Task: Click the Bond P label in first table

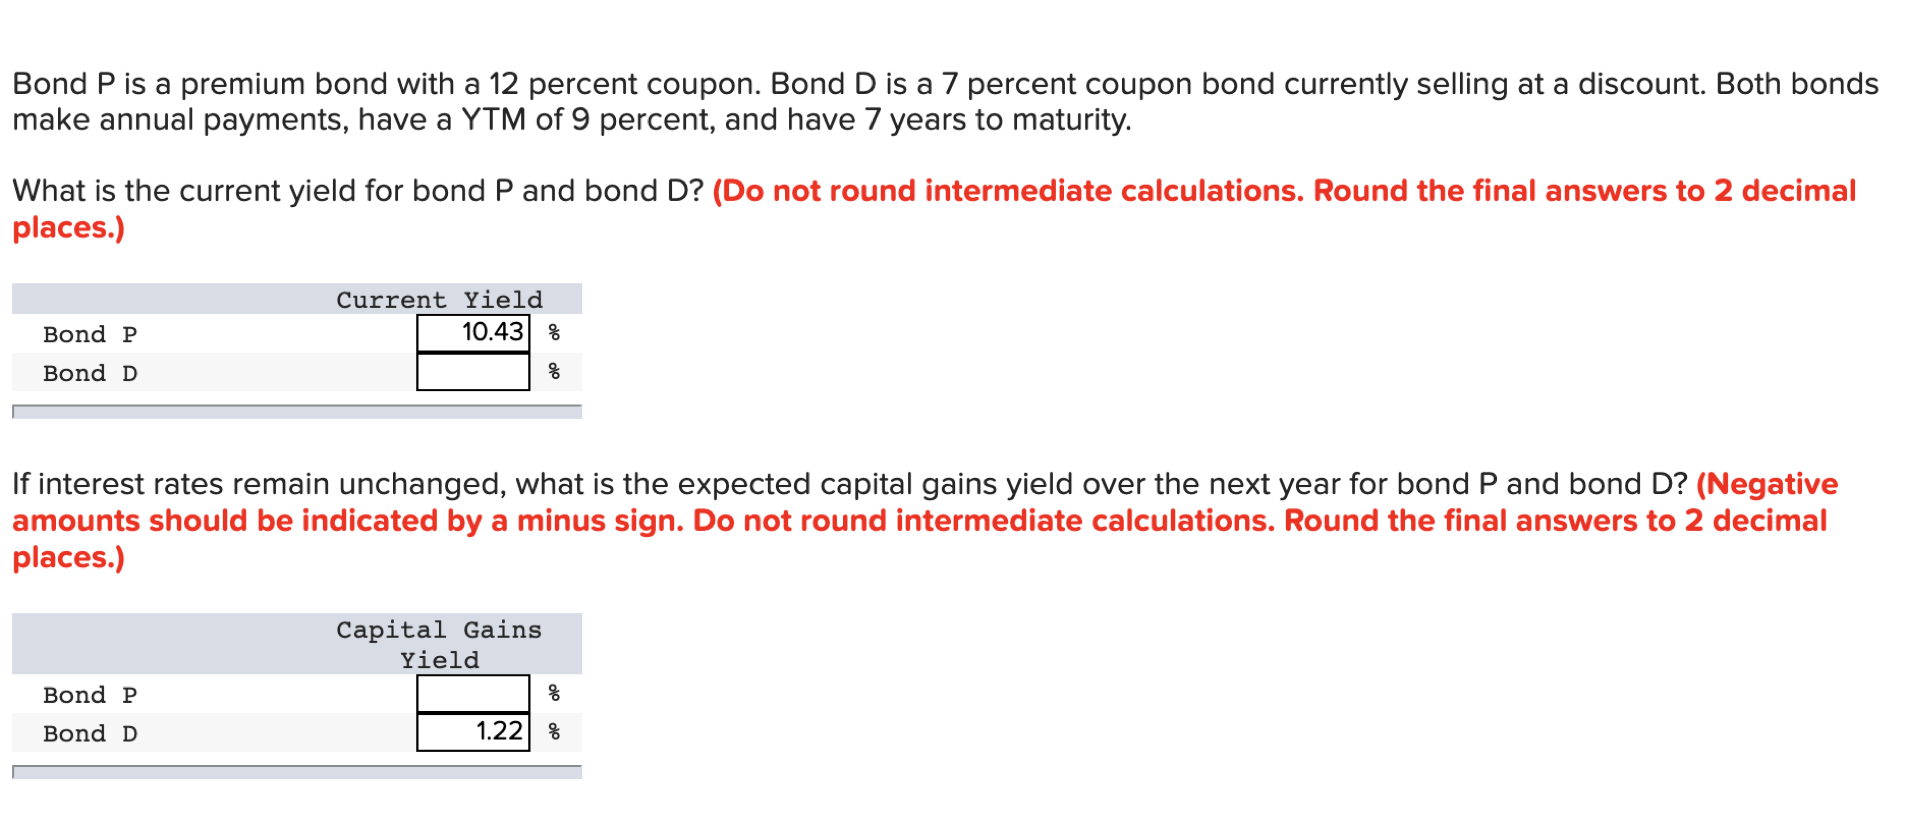Action: (x=89, y=334)
